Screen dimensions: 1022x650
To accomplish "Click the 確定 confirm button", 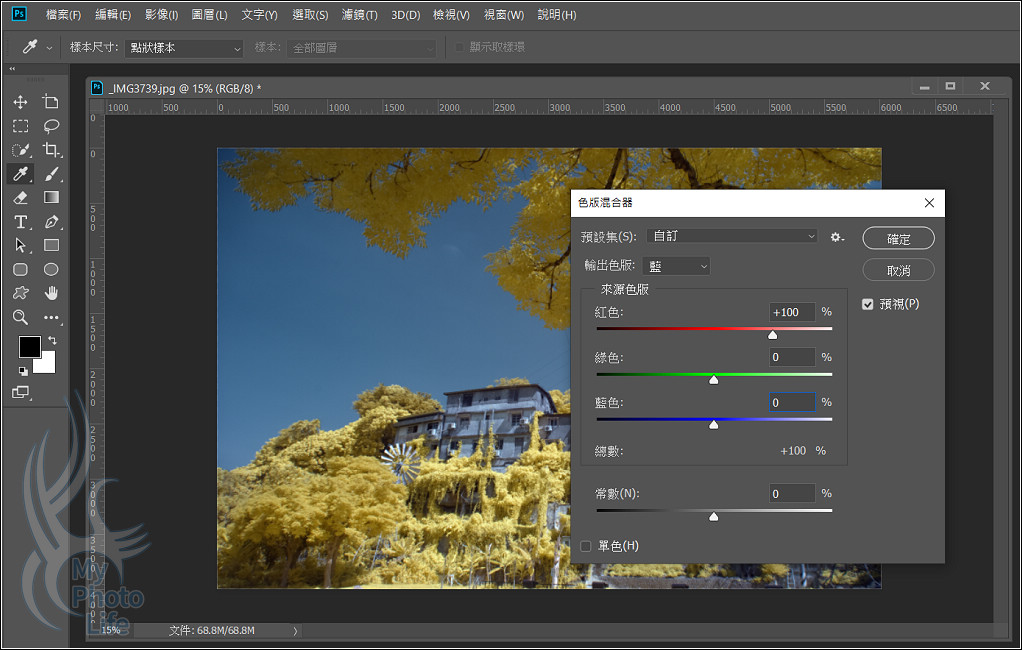I will [898, 238].
